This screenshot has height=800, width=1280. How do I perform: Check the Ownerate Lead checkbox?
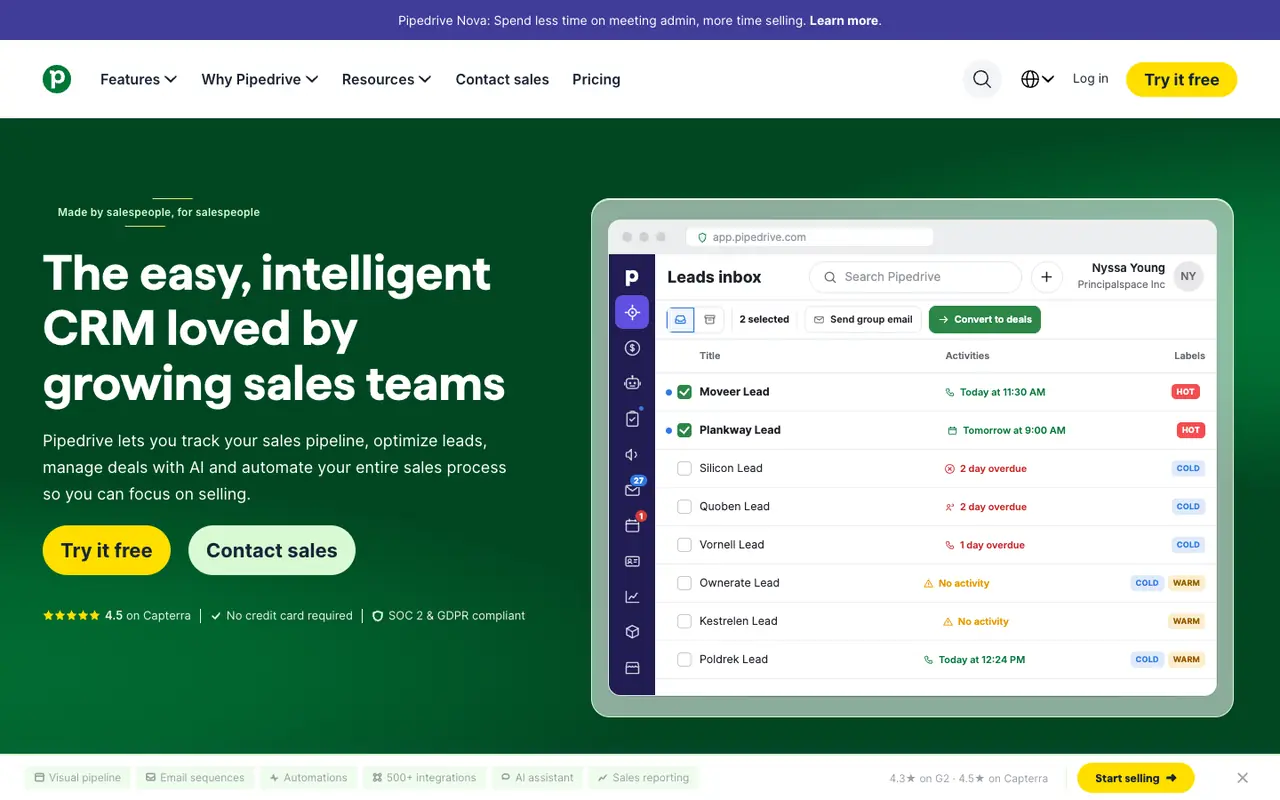pyautogui.click(x=685, y=583)
